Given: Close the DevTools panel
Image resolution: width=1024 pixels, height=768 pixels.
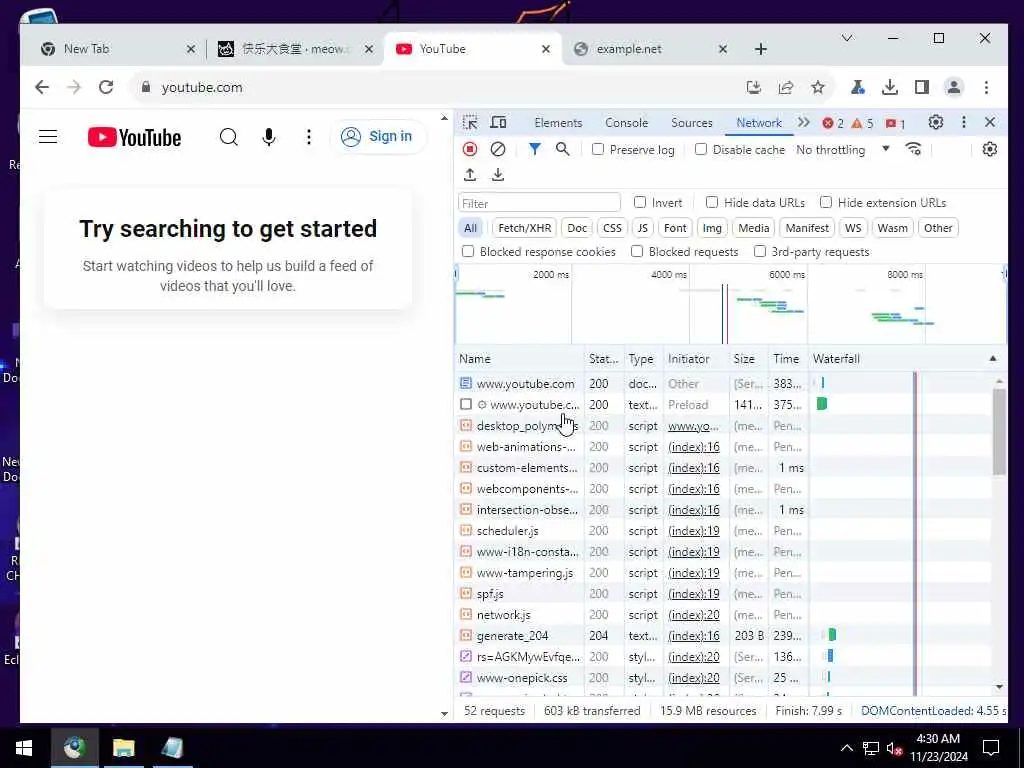Looking at the screenshot, I should click(990, 122).
